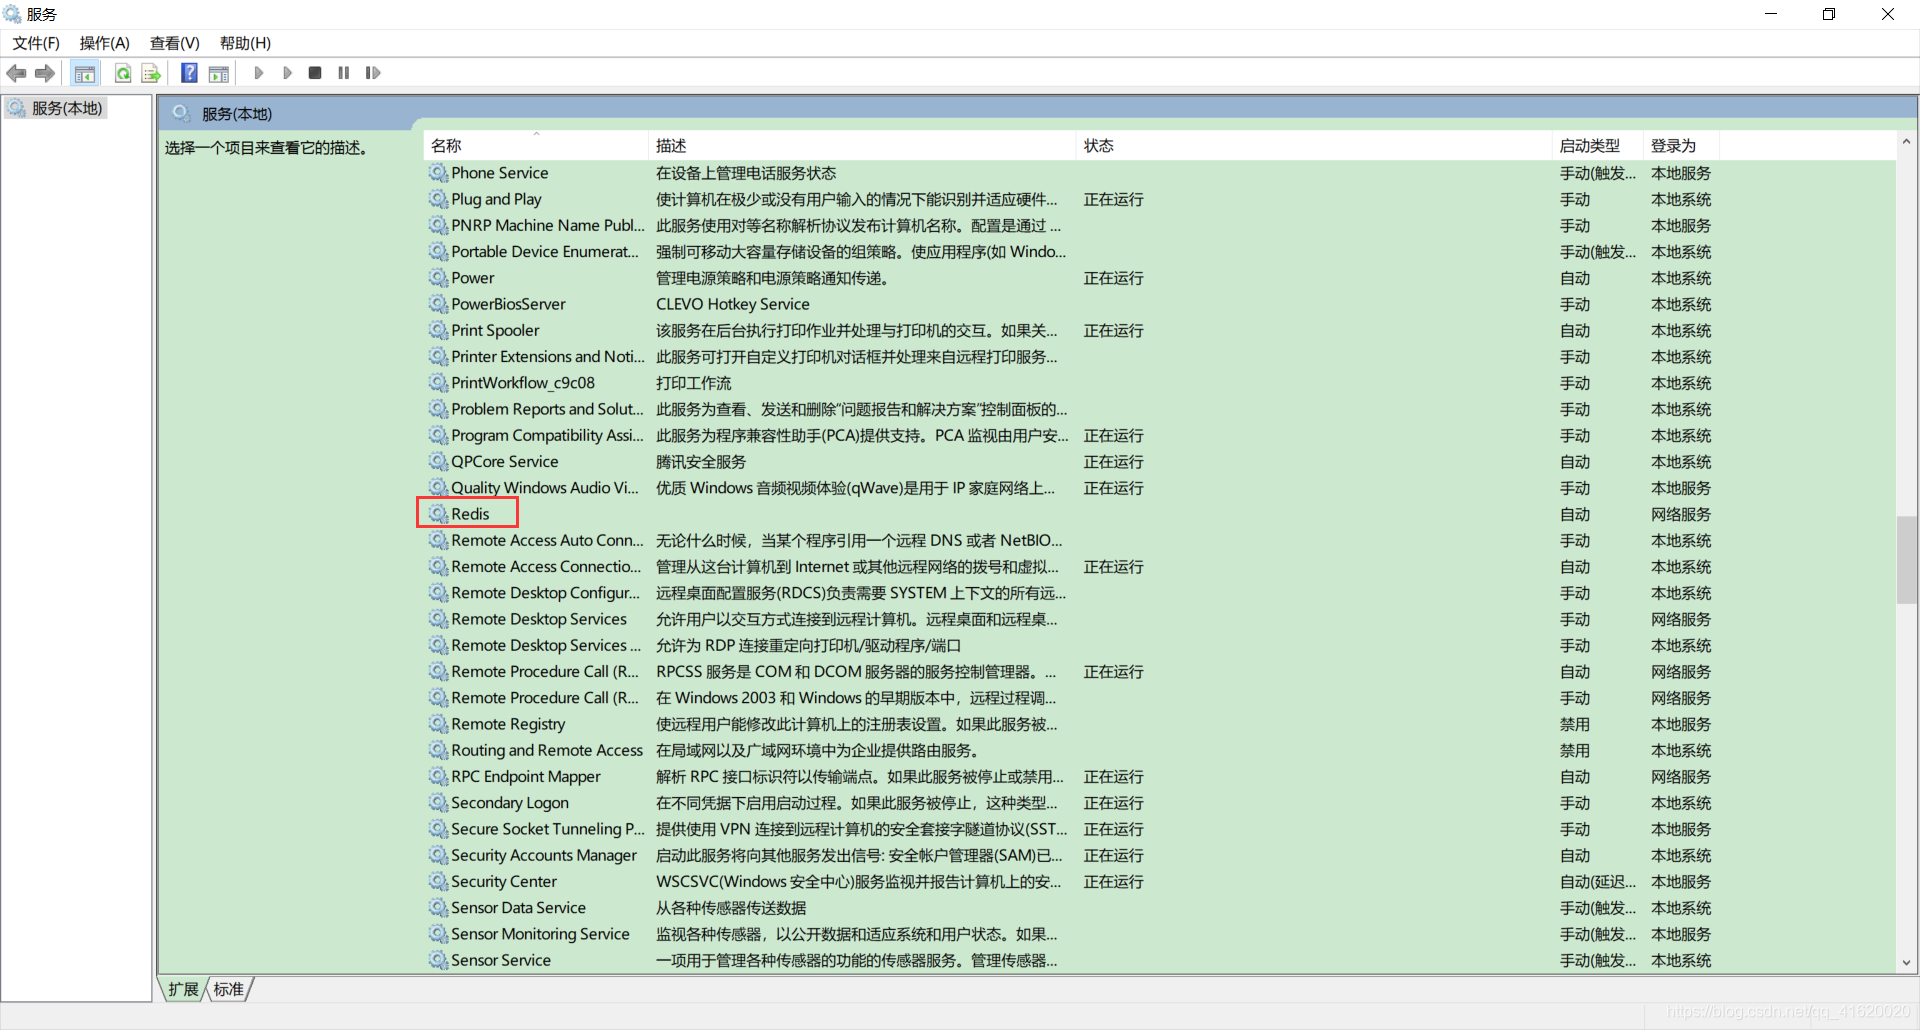Select the Security Accounts Manager service name

pyautogui.click(x=544, y=855)
